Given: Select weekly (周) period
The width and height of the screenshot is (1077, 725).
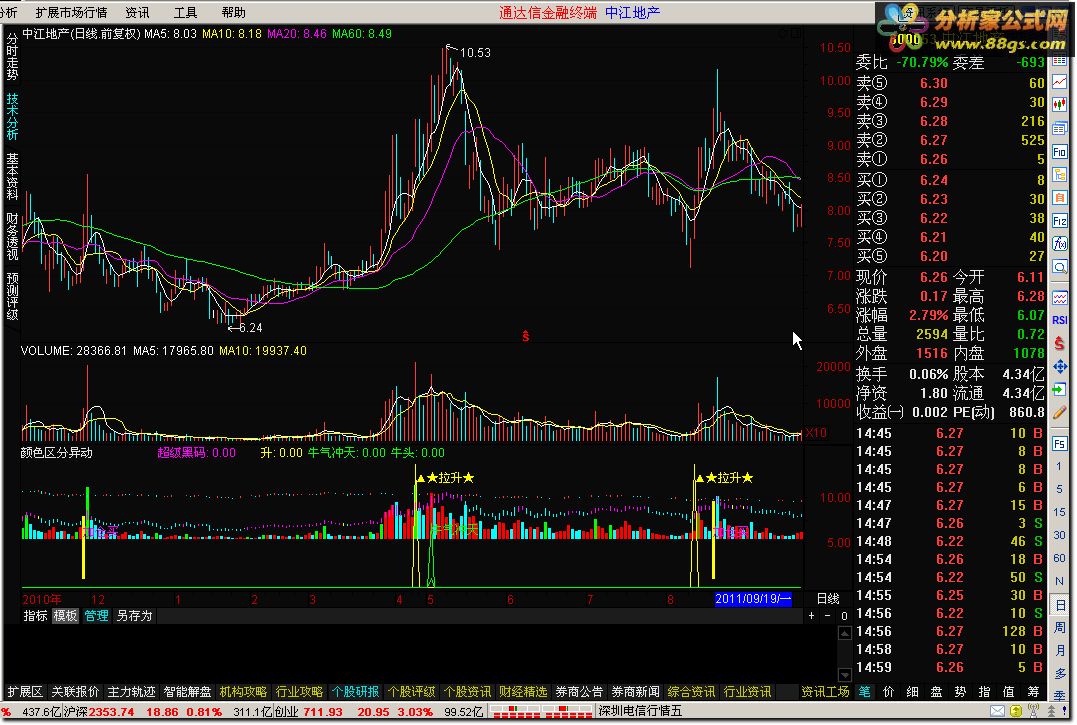Looking at the screenshot, I should [x=1060, y=628].
